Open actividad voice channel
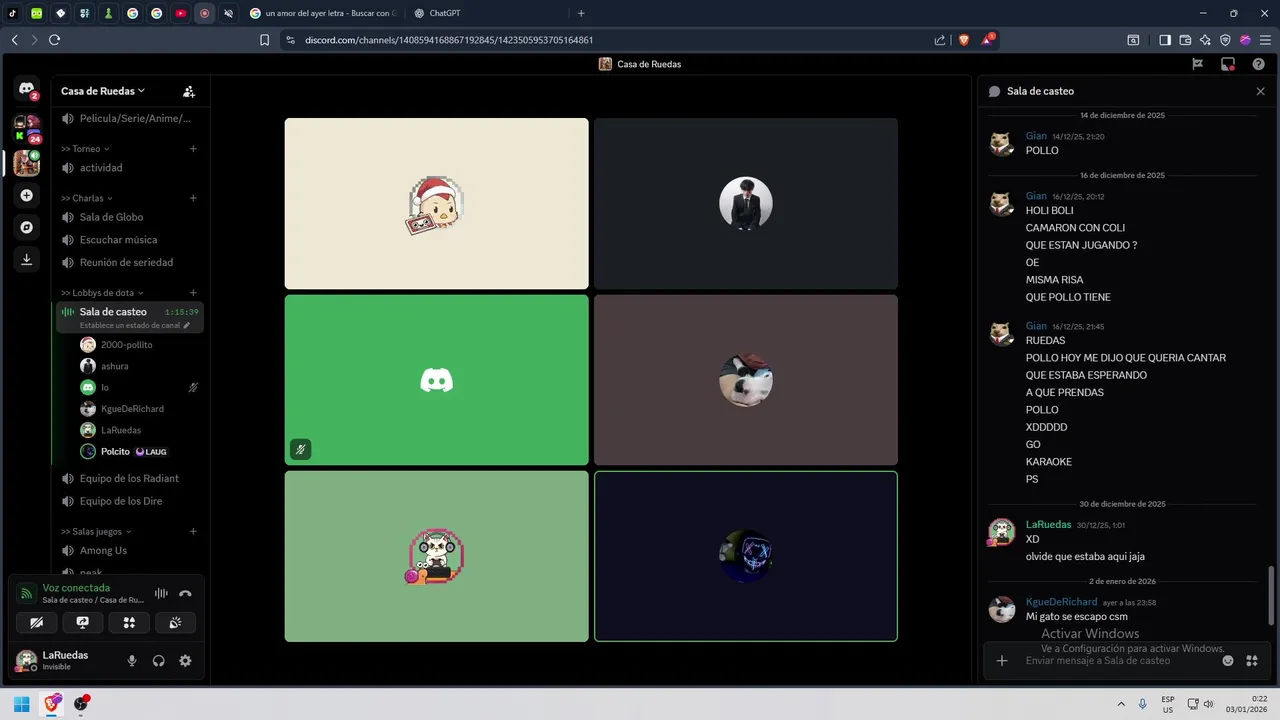 [131, 168]
